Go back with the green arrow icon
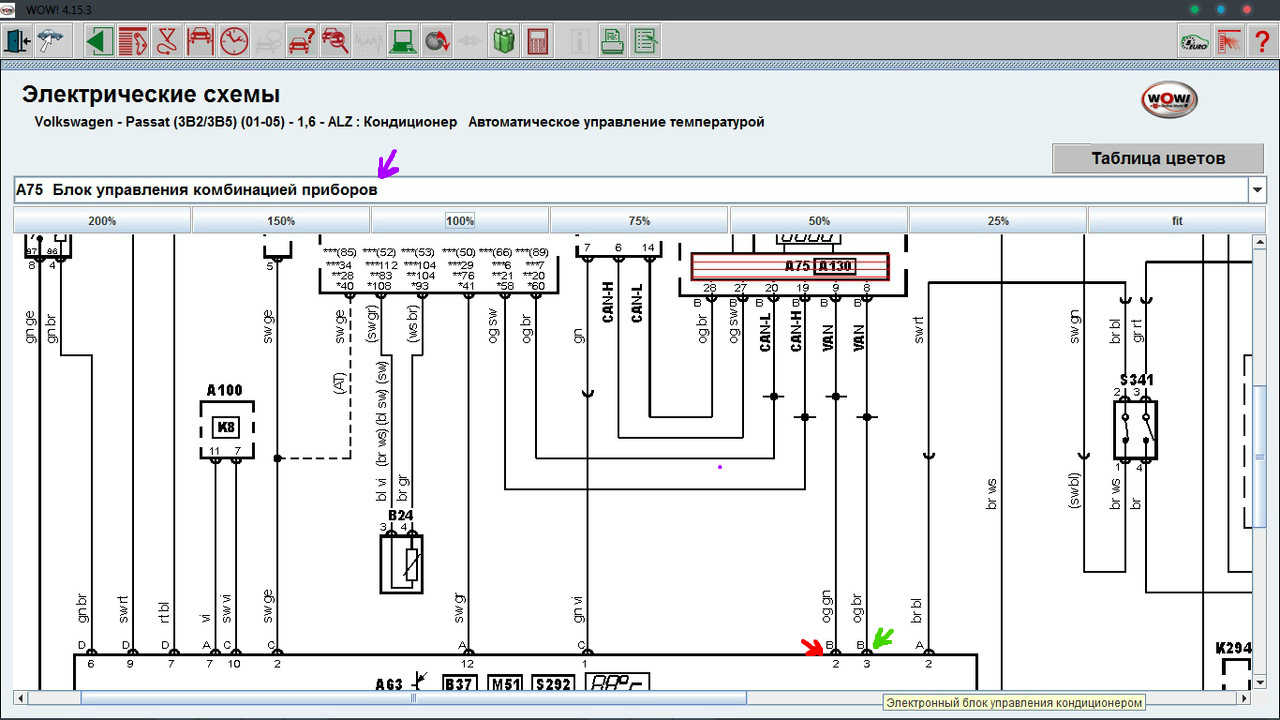This screenshot has width=1280, height=720. pos(98,41)
